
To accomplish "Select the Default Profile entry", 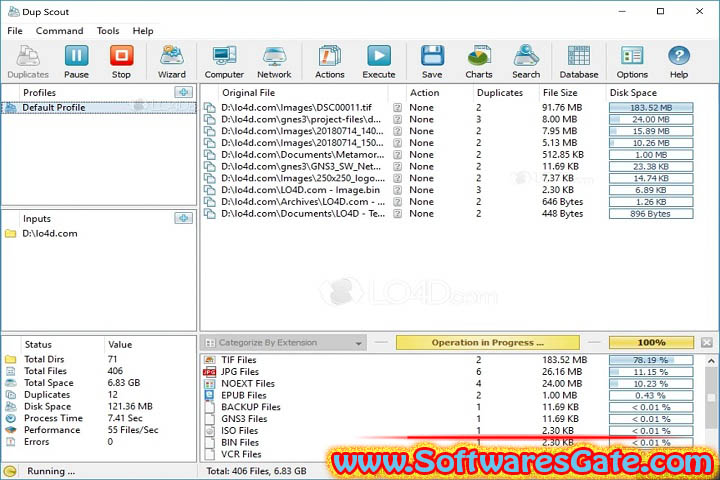I will [99, 107].
